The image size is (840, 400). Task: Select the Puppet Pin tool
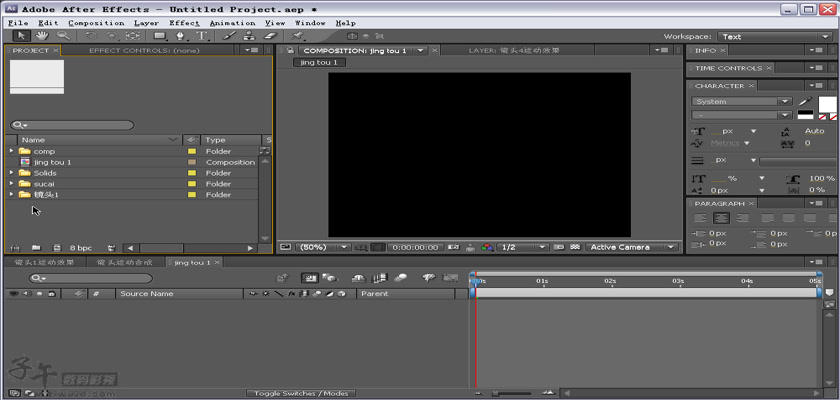(297, 36)
